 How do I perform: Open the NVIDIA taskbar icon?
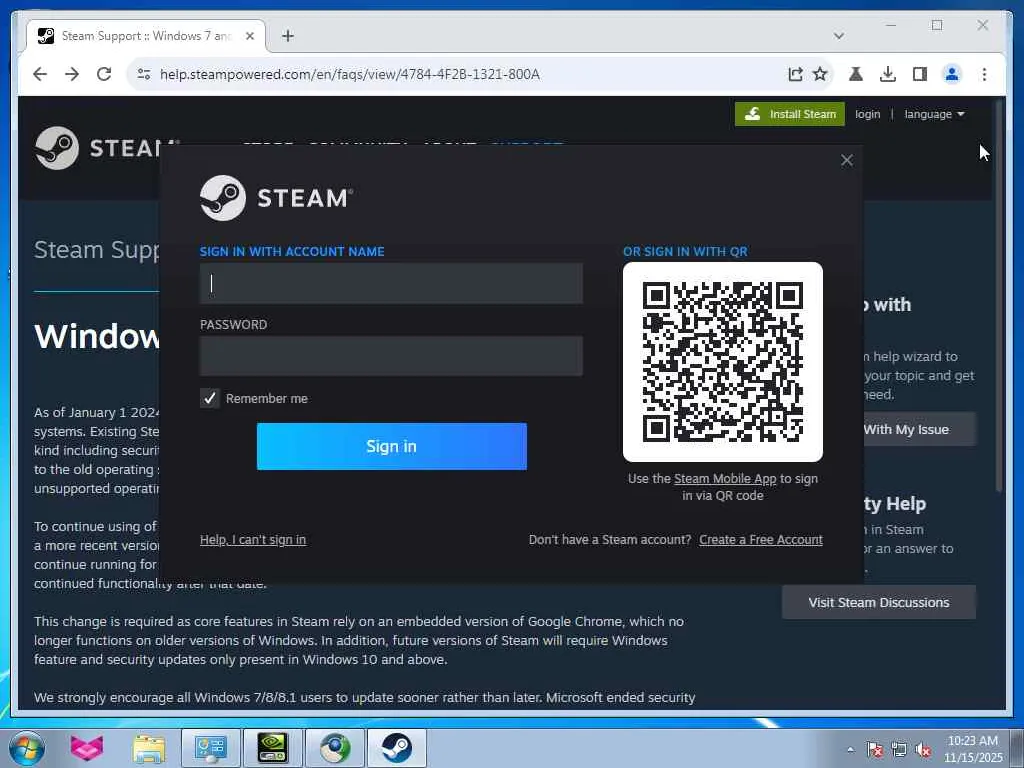272,748
